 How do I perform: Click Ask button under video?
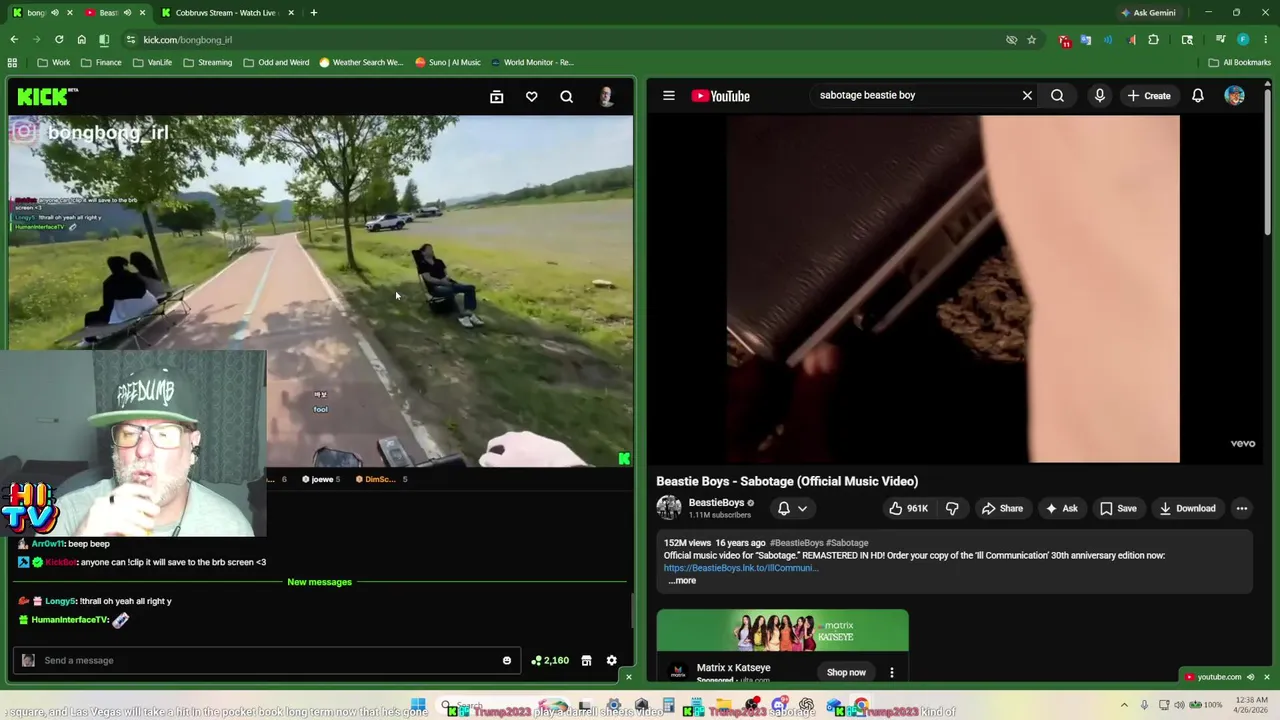[x=1061, y=508]
